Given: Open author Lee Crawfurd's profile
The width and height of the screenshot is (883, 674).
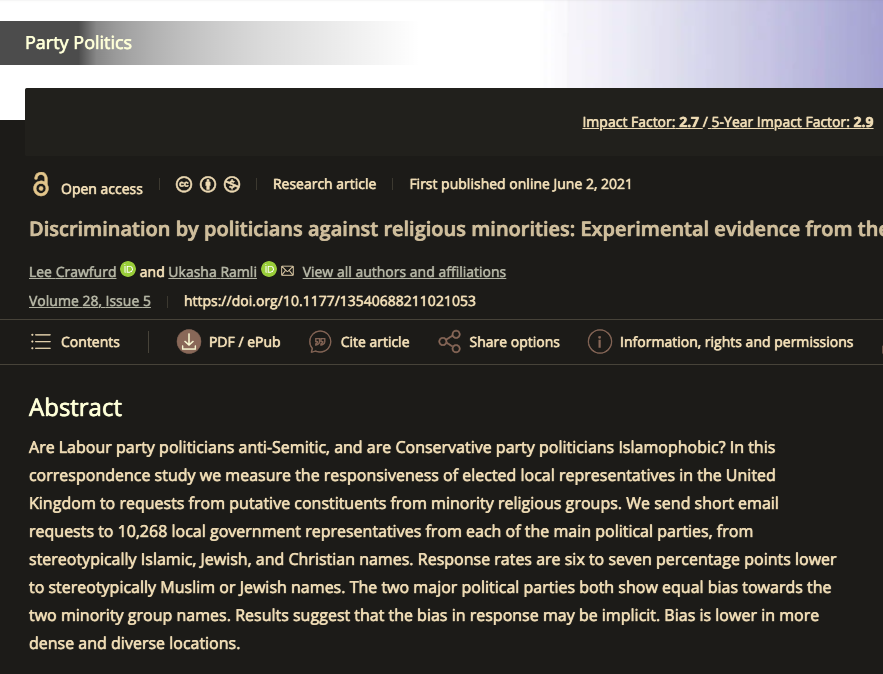Looking at the screenshot, I should (73, 272).
